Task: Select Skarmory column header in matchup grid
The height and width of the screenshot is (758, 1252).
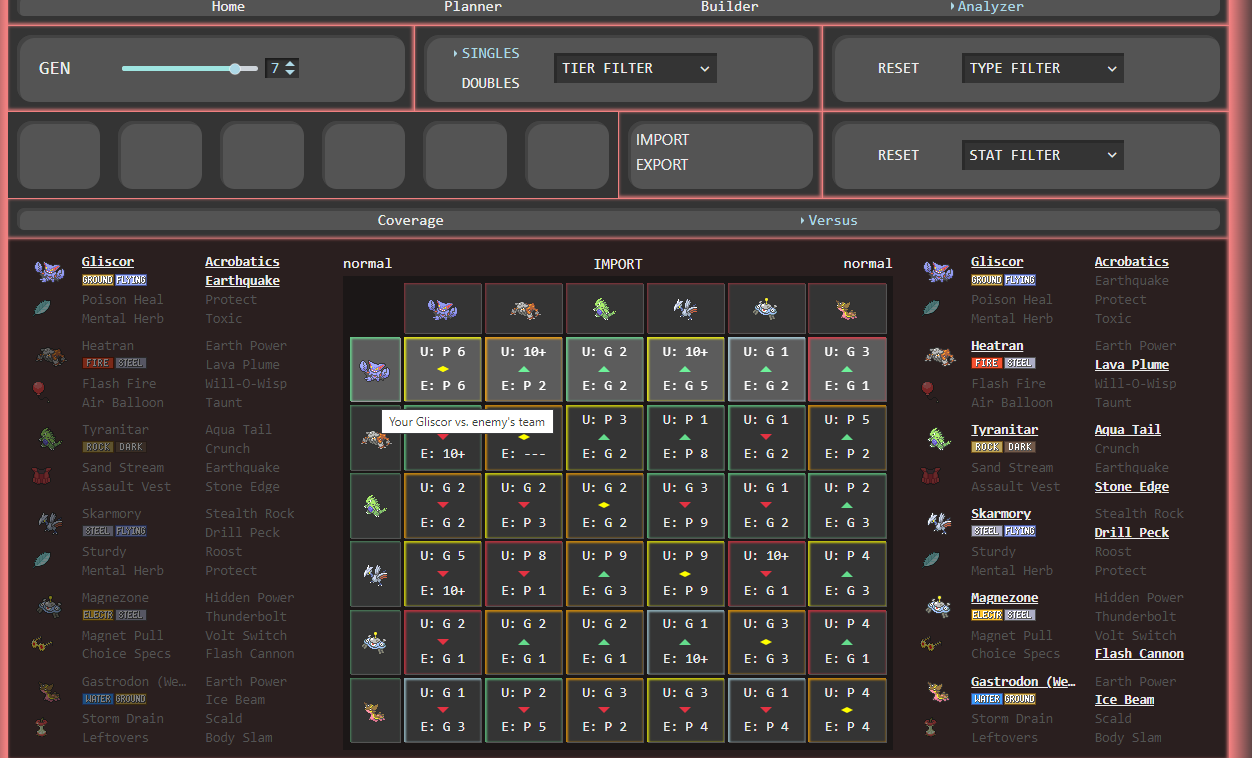Action: [x=686, y=308]
